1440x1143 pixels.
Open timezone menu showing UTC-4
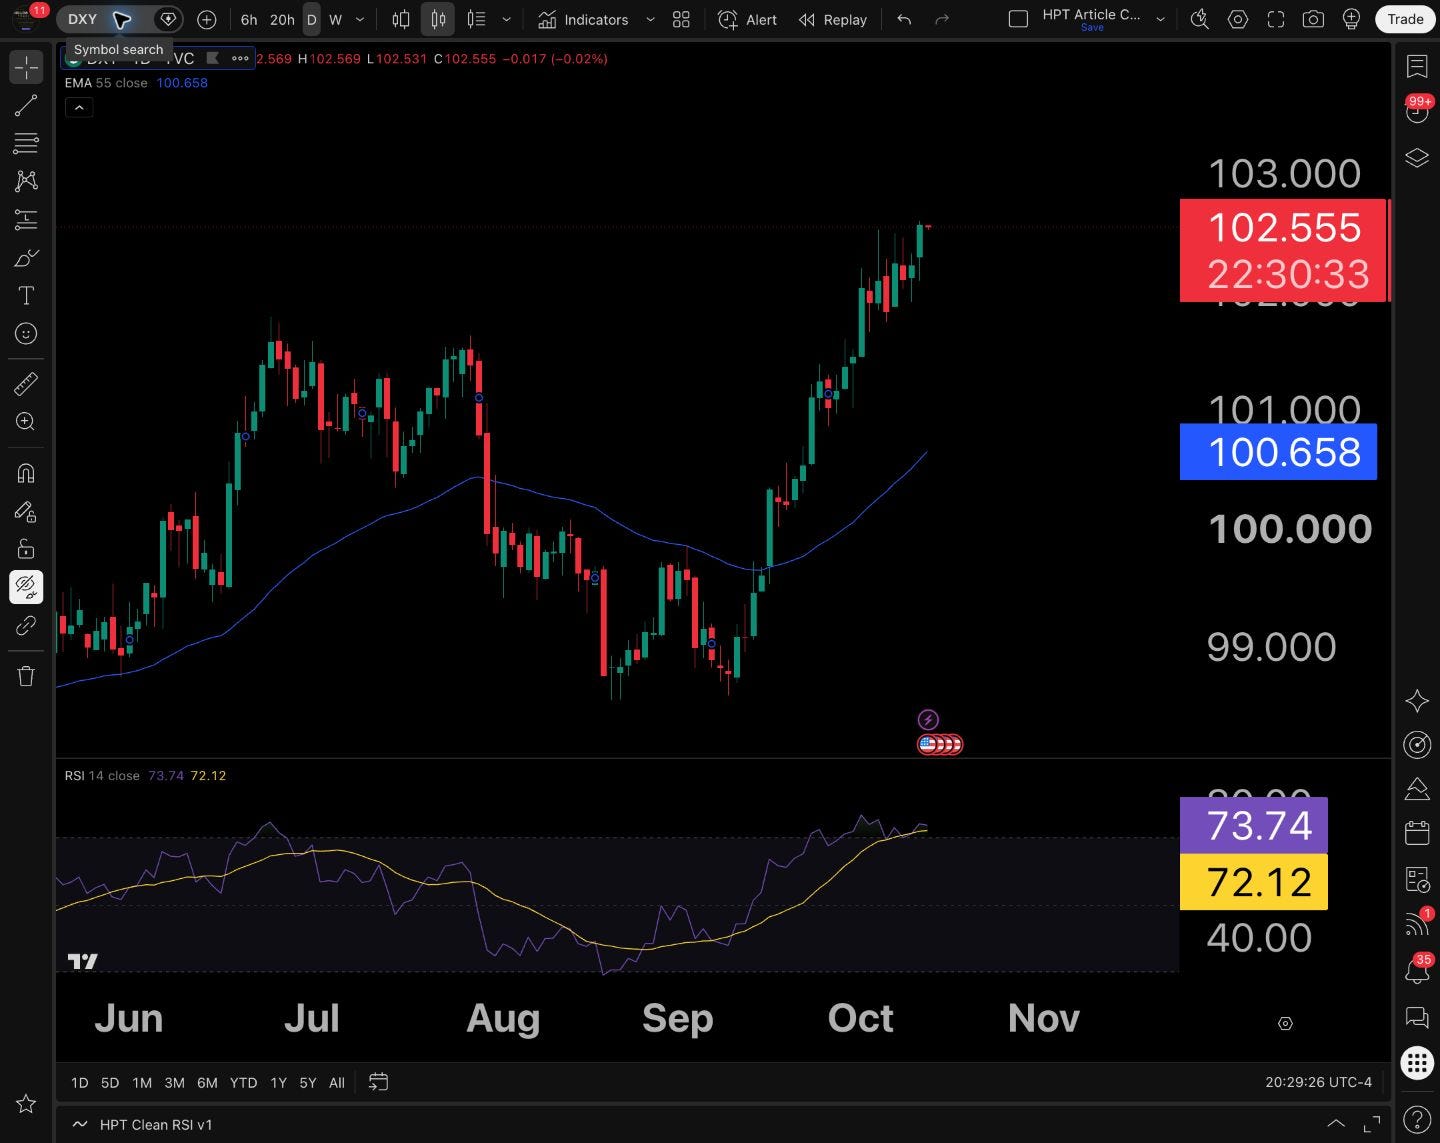pyautogui.click(x=1318, y=1083)
